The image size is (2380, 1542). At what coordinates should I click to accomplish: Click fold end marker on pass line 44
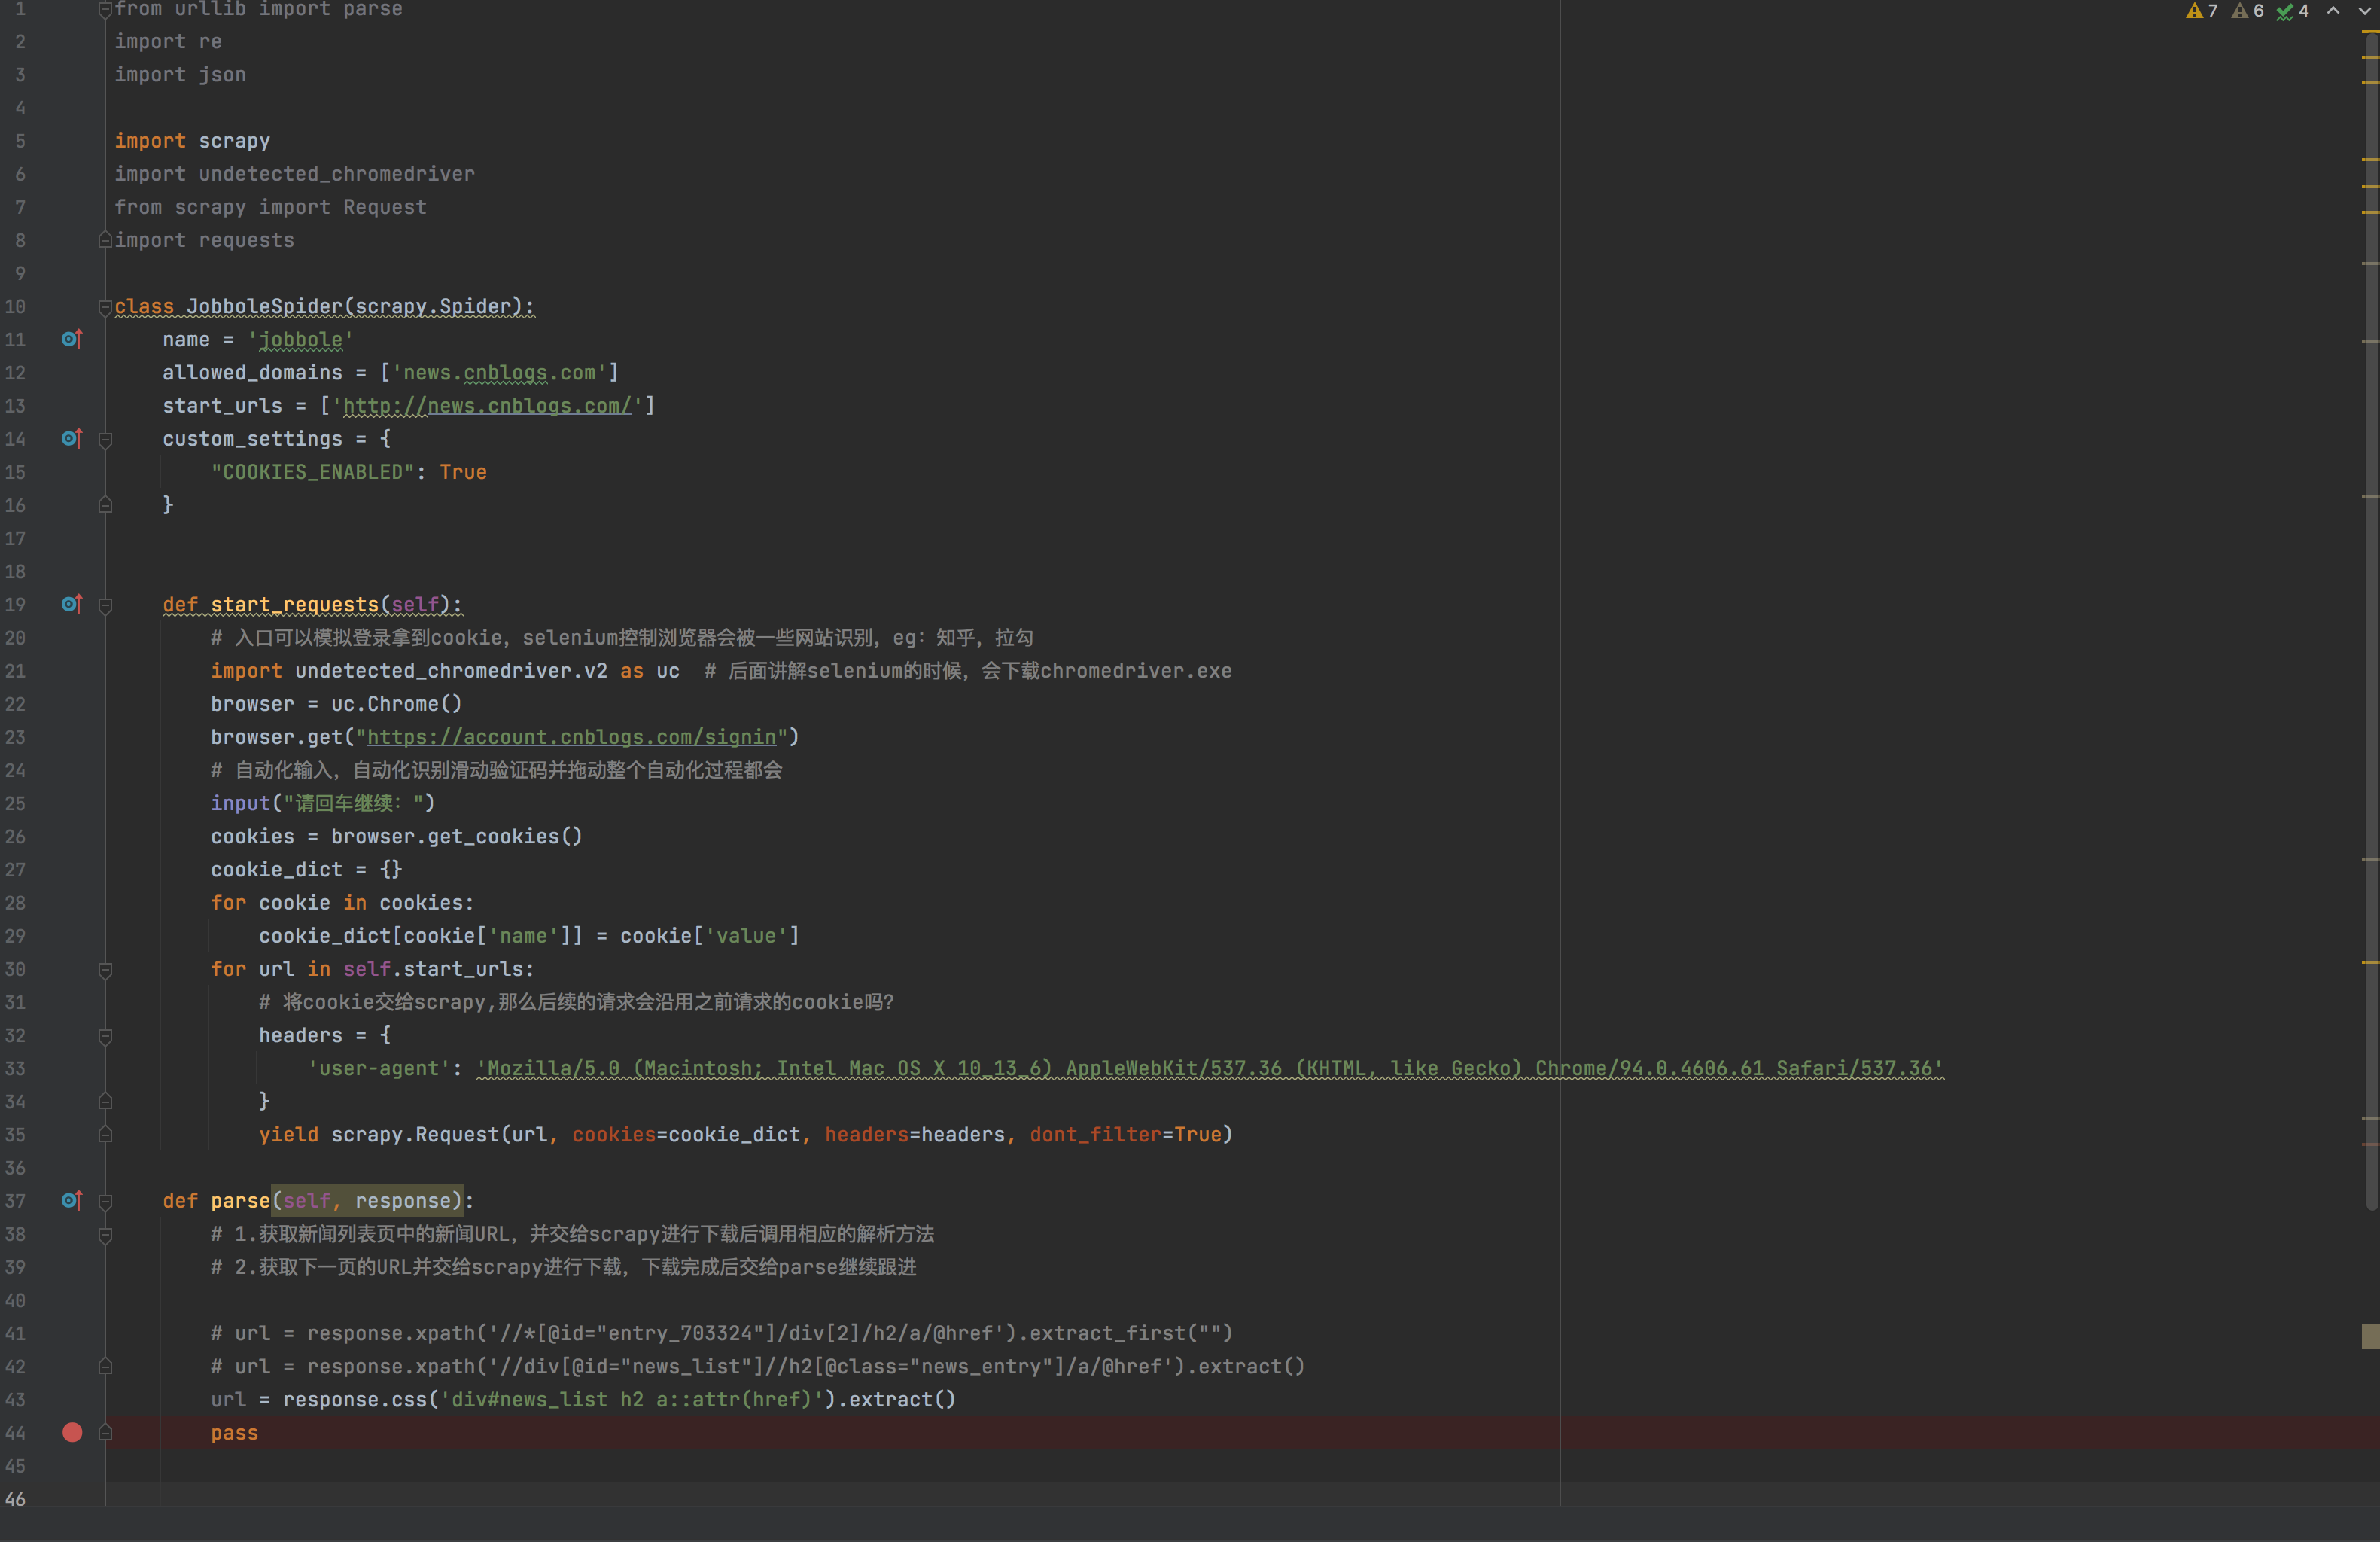coord(105,1432)
